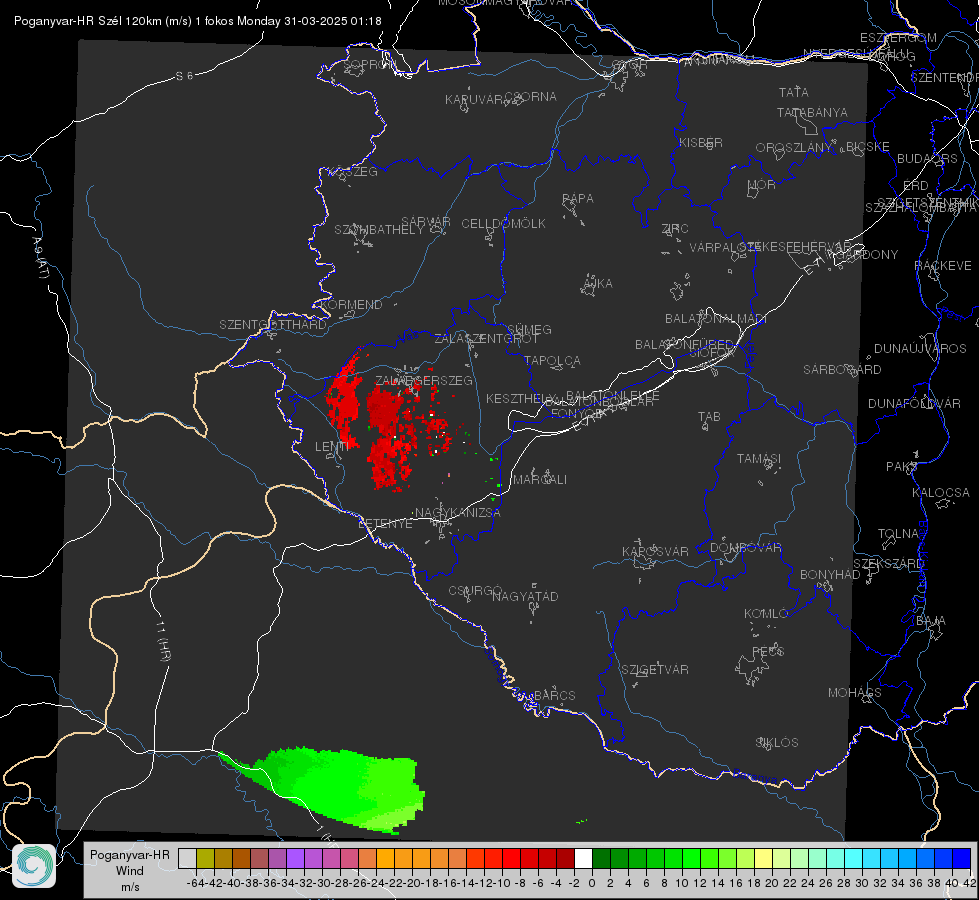This screenshot has width=979, height=900.
Task: Click the LENTI label
Action: point(332,447)
